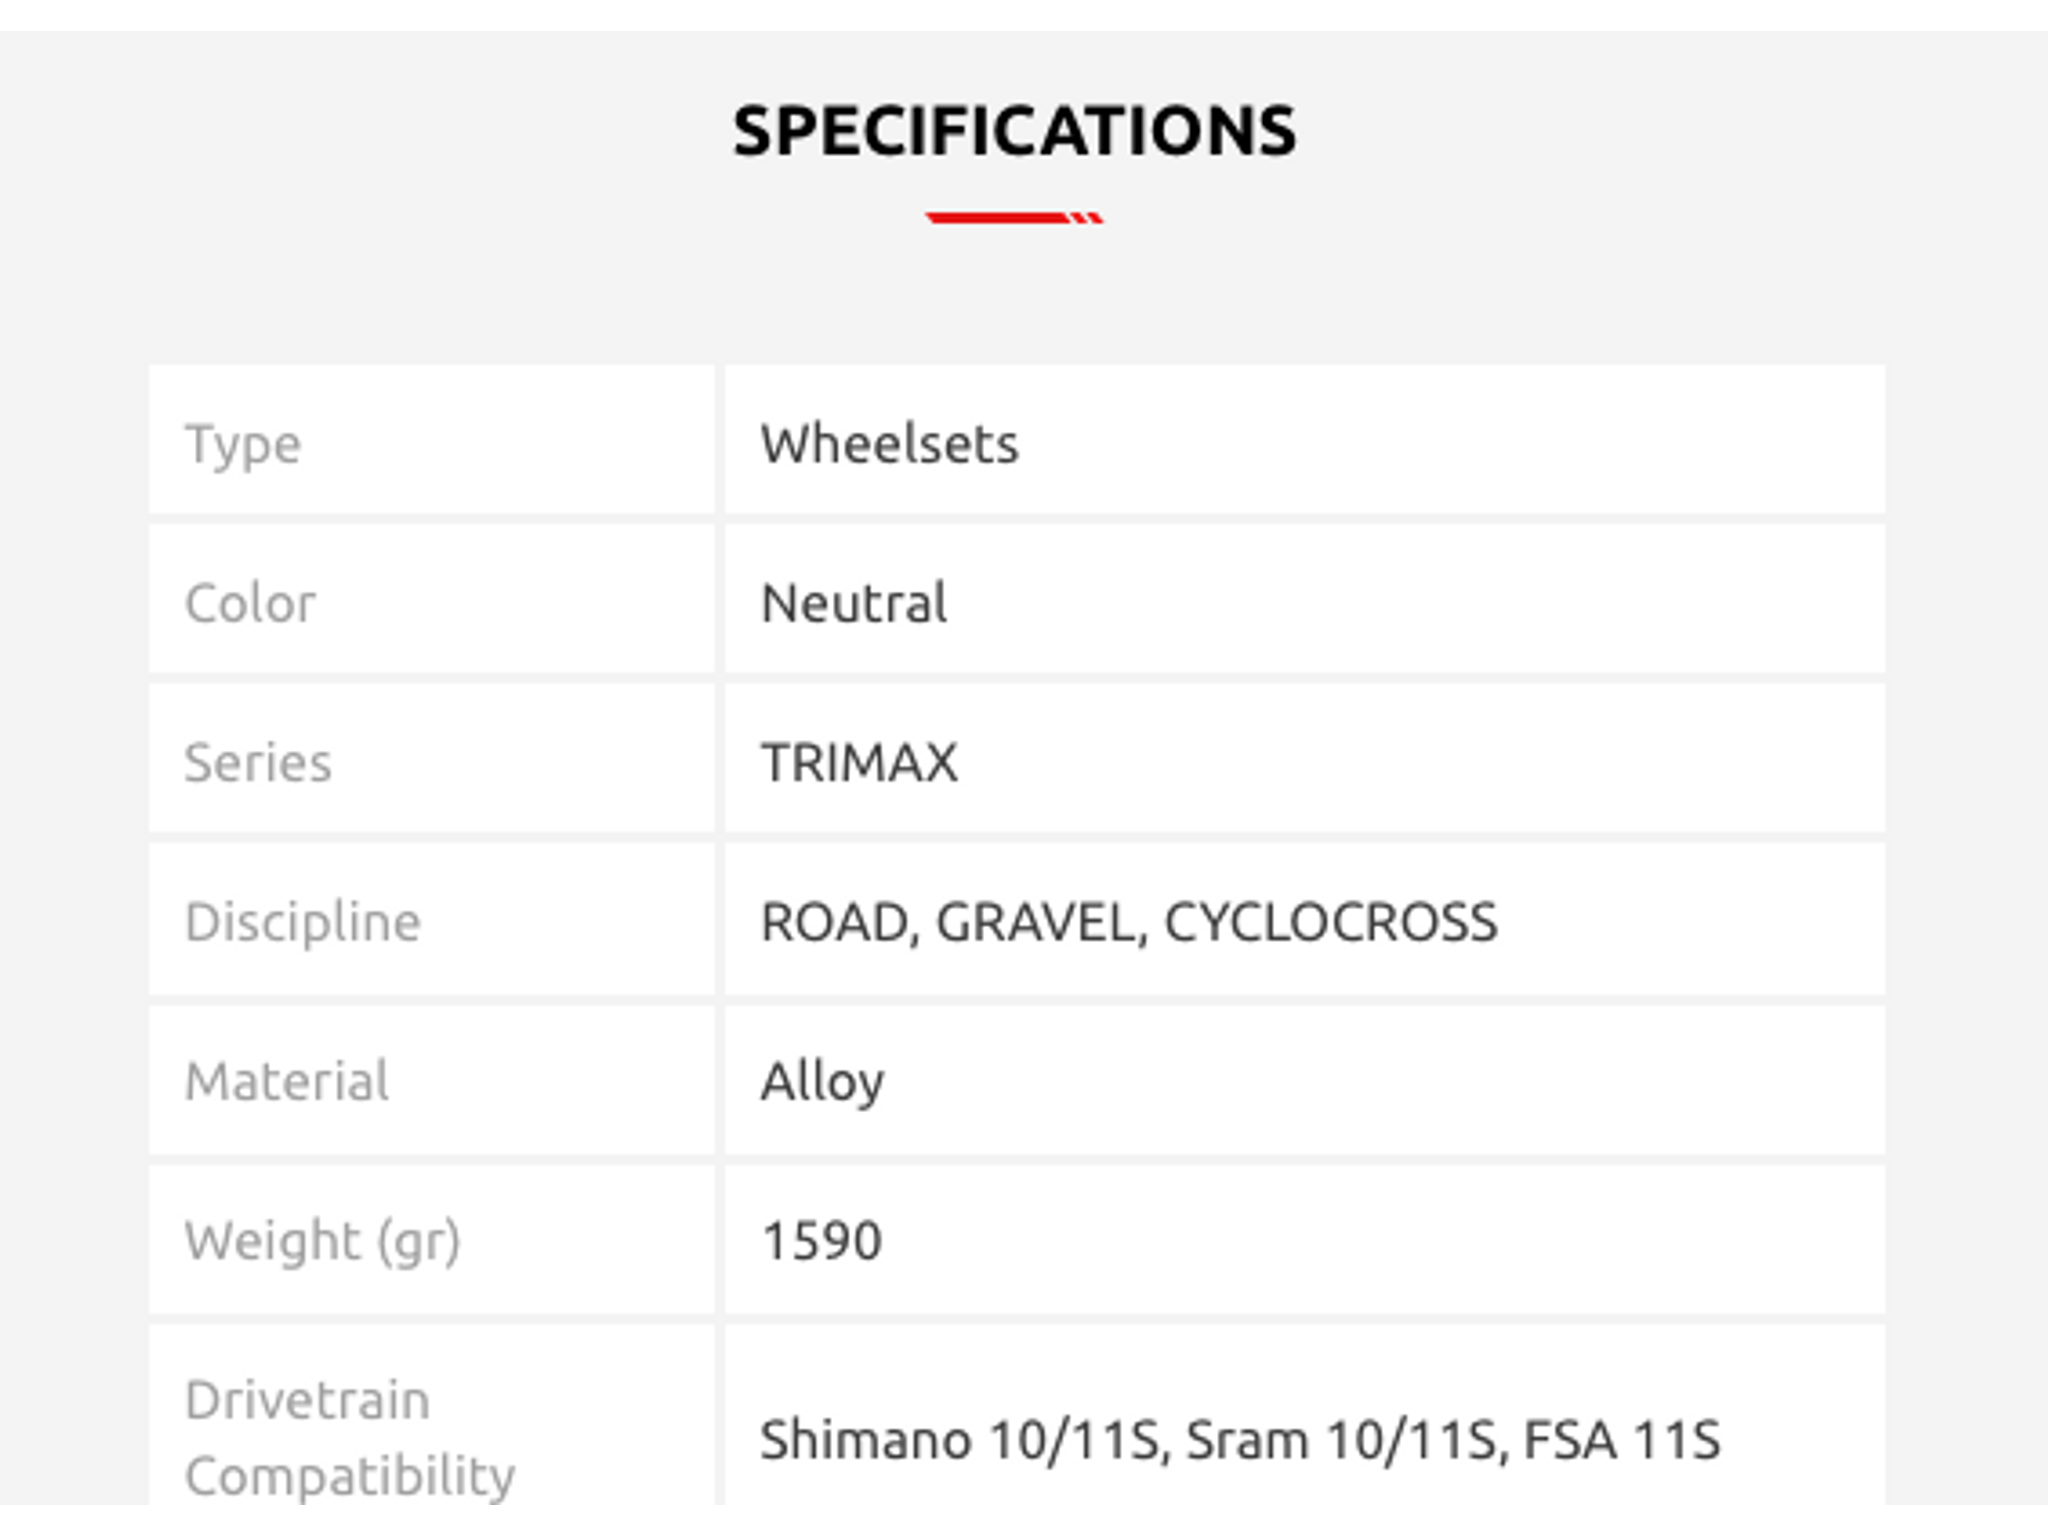
Task: Click the Shimano 10/11S compatibility text
Action: (960, 1440)
